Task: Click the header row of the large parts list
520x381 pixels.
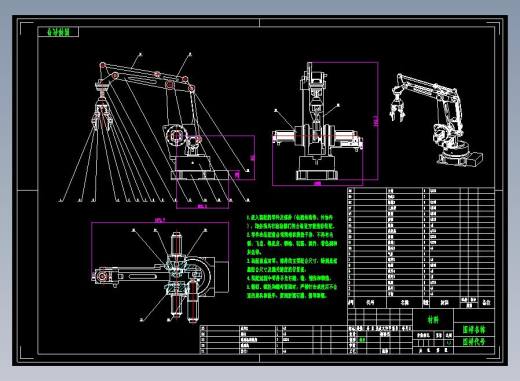Action: (x=421, y=303)
